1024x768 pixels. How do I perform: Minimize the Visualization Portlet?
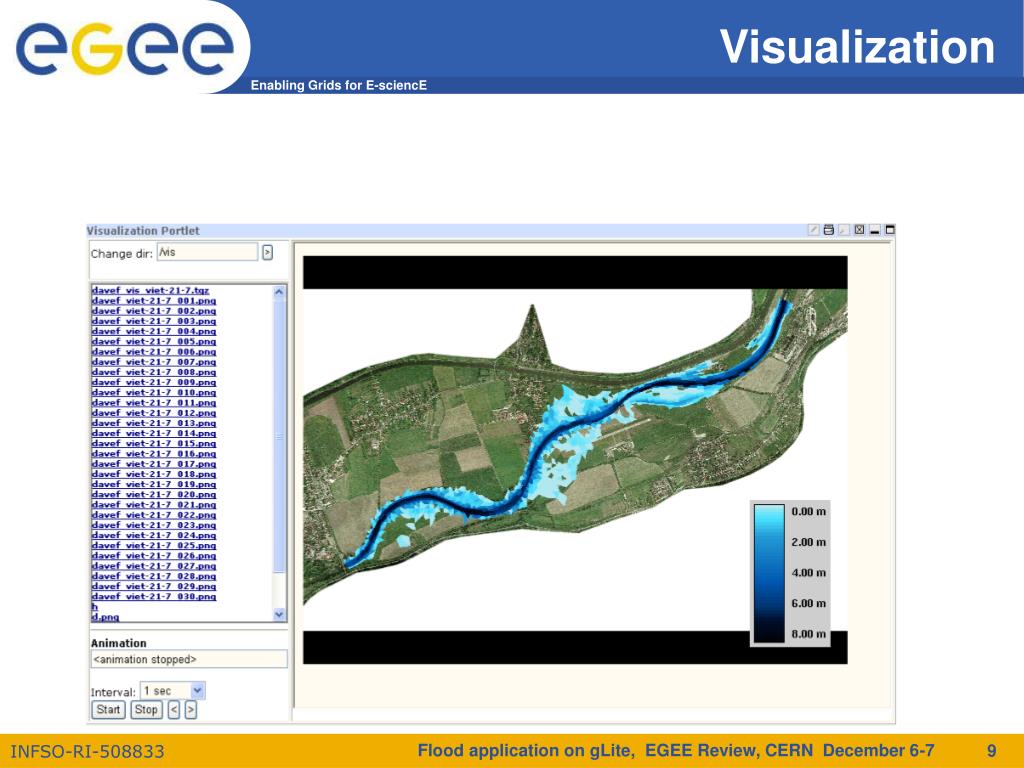click(874, 230)
